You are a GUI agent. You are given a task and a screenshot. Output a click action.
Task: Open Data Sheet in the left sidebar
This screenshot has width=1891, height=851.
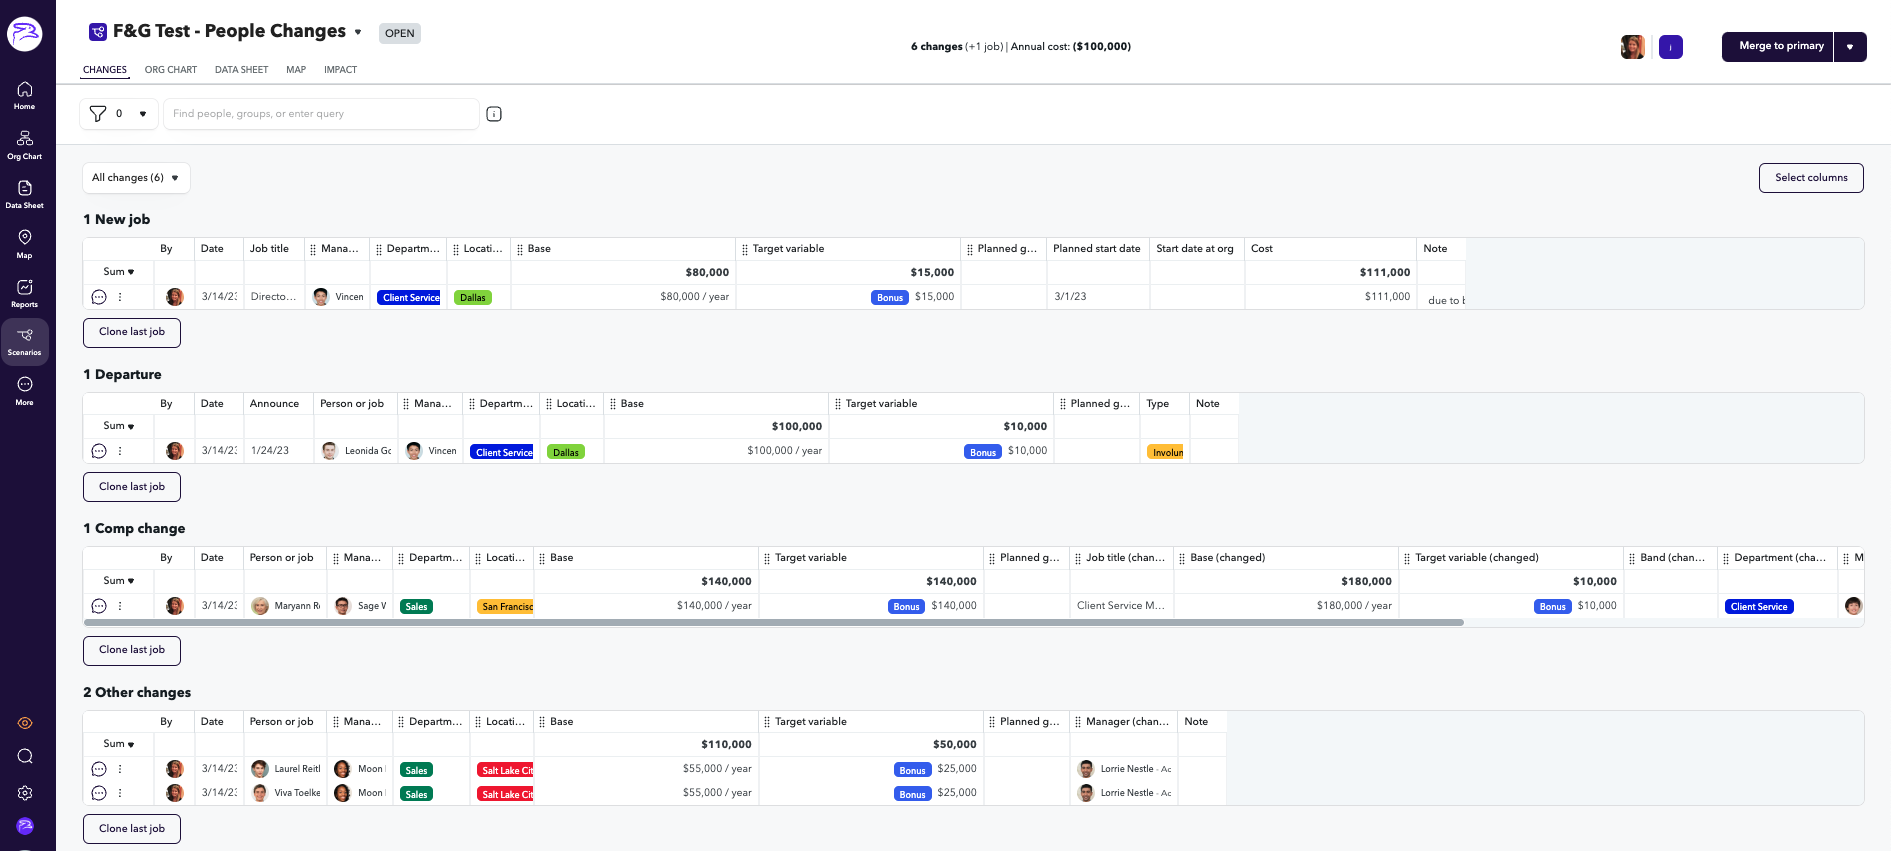coord(25,193)
